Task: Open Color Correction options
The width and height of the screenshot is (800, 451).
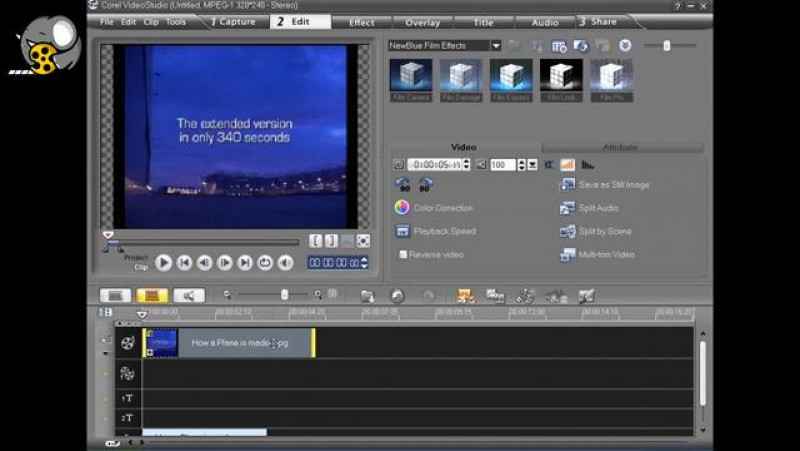Action: pyautogui.click(x=434, y=208)
